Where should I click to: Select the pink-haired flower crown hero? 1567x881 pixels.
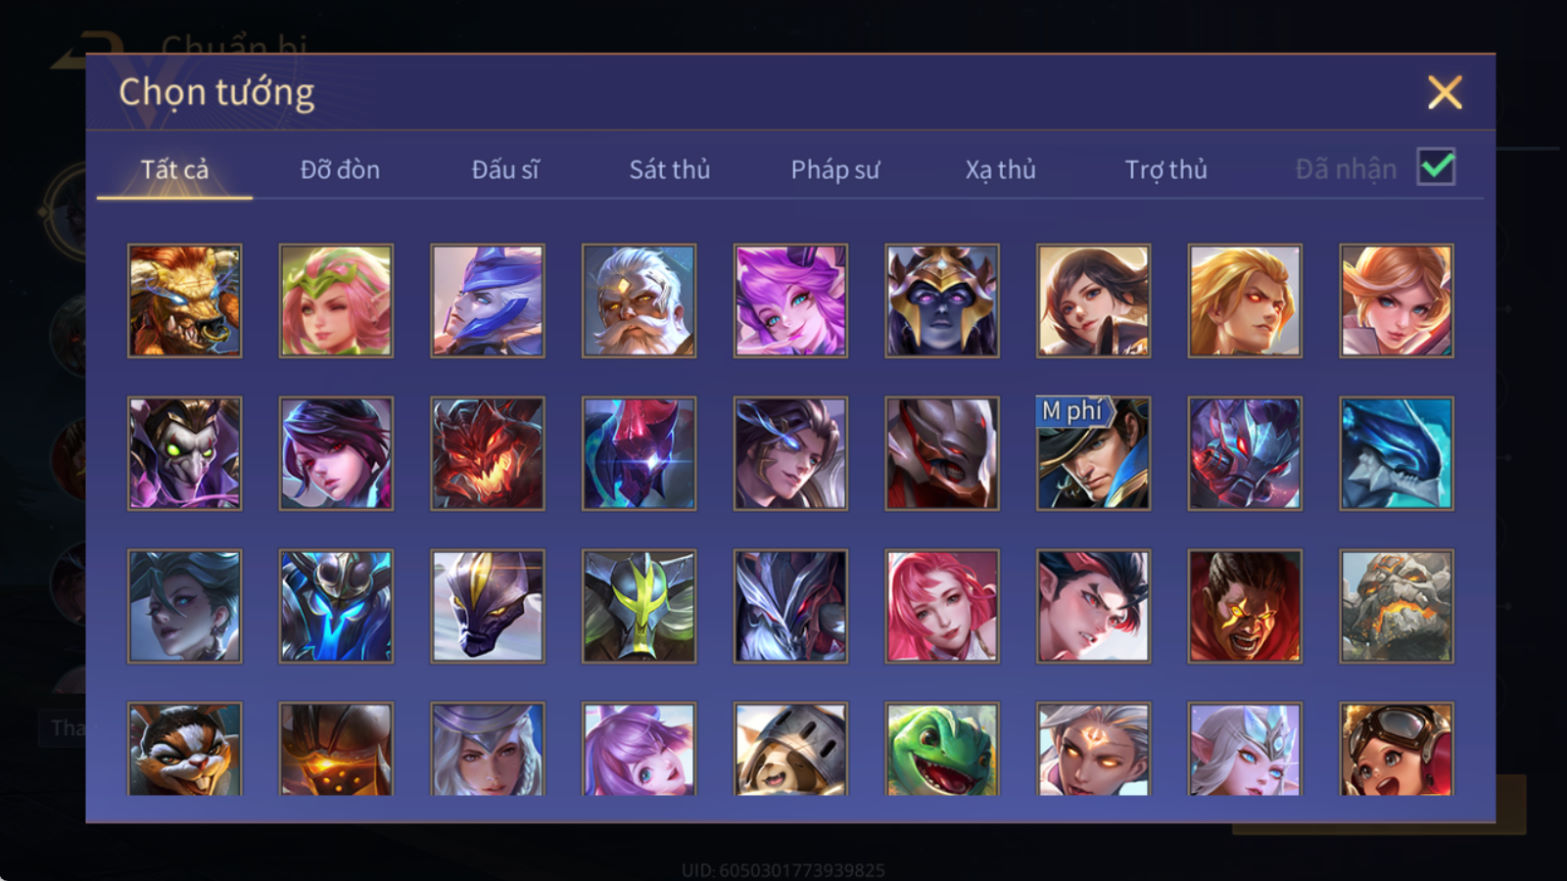pyautogui.click(x=336, y=301)
